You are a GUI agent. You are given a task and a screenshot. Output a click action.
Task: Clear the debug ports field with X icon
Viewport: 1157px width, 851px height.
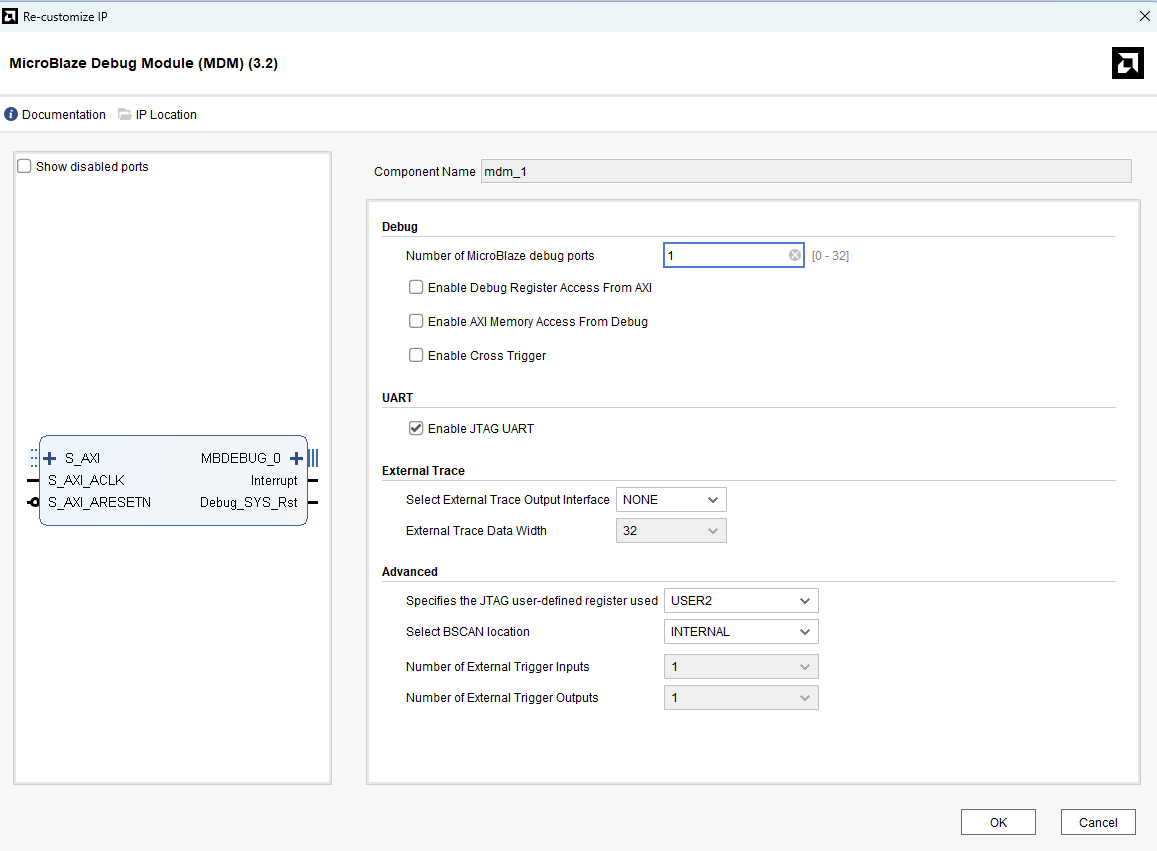click(x=795, y=256)
